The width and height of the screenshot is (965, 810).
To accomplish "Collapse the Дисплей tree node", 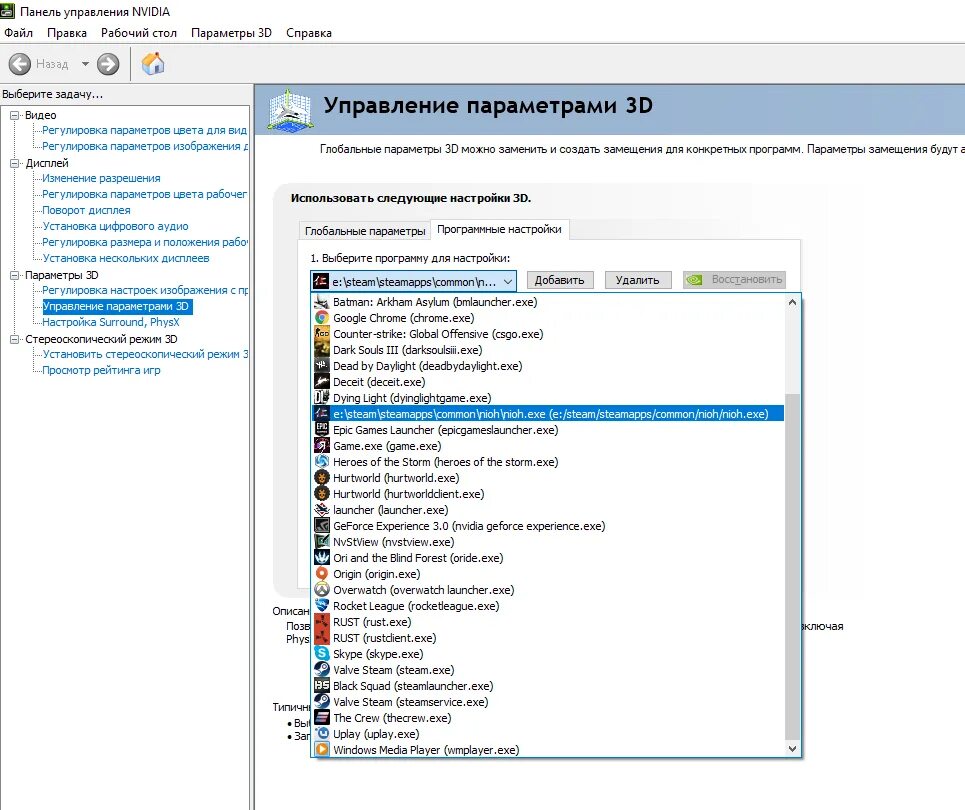I will (x=15, y=163).
